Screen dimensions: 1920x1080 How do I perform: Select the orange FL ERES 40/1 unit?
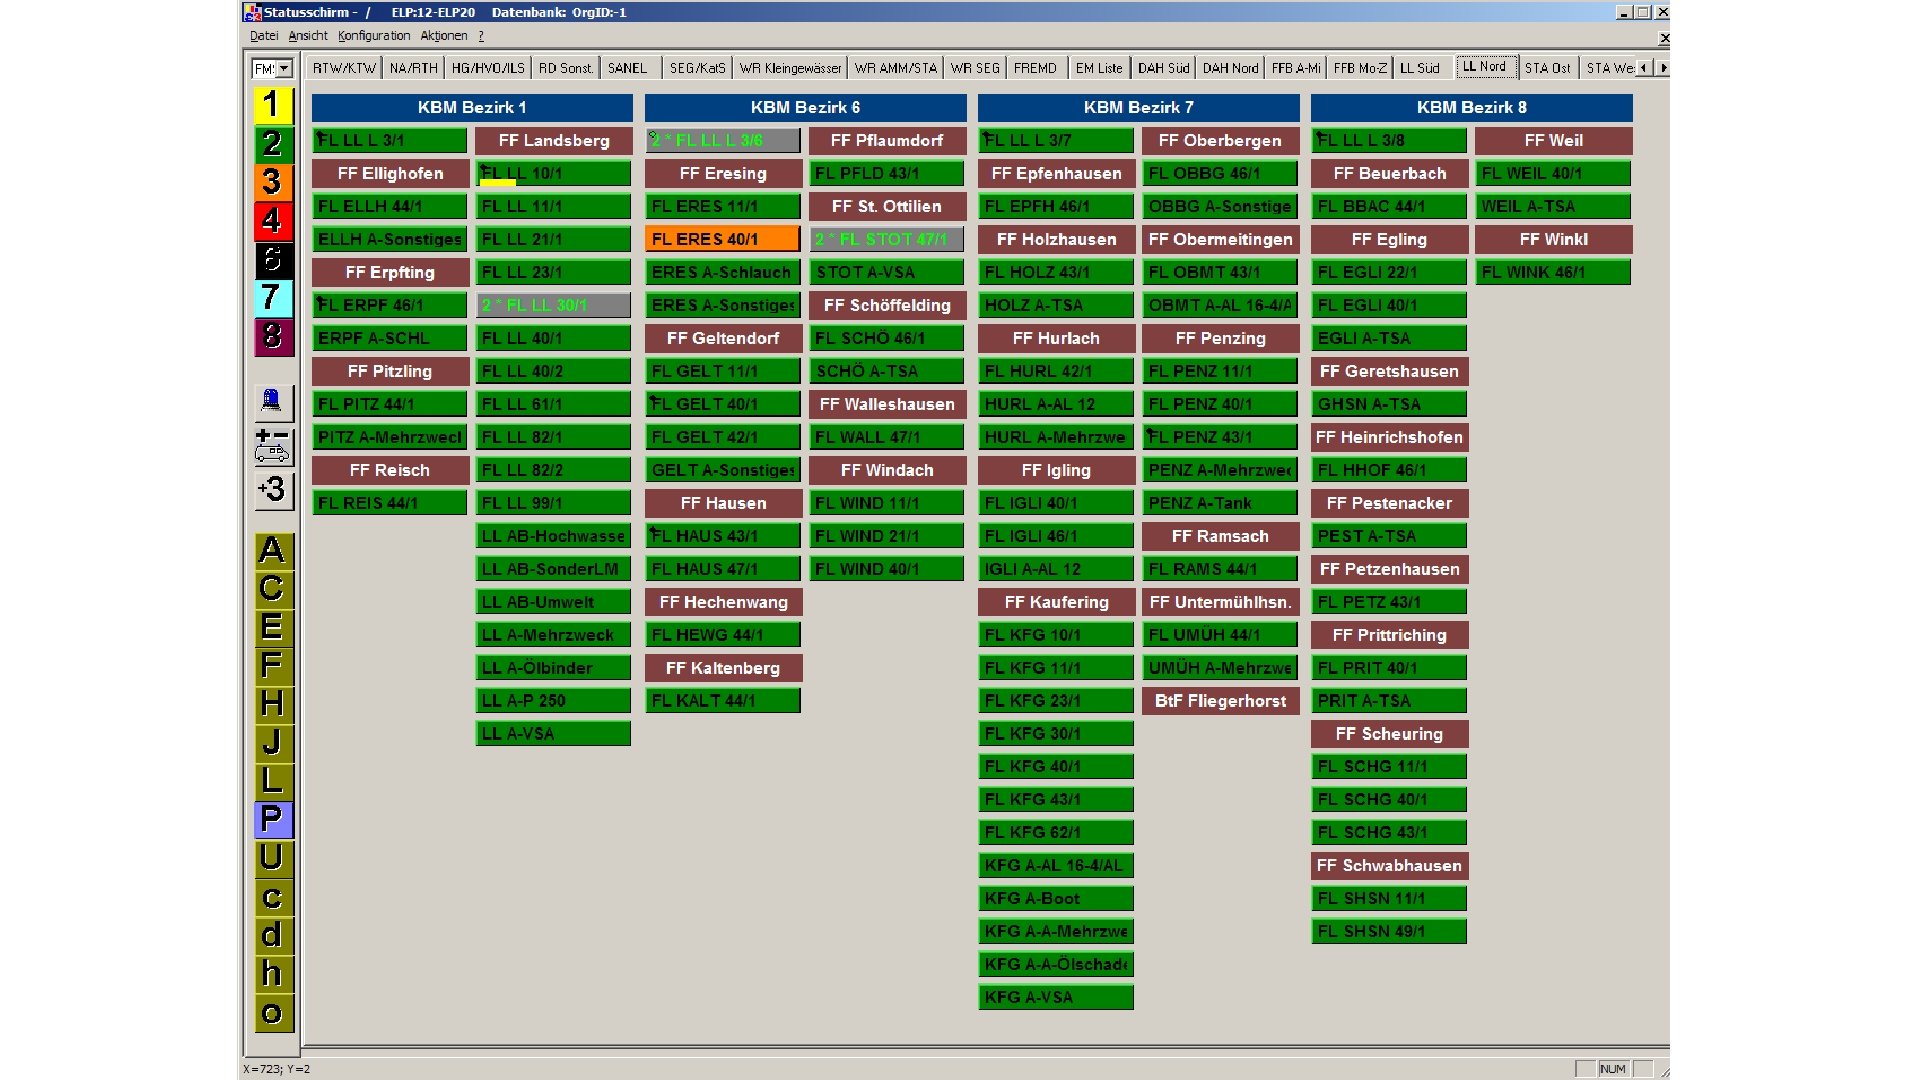click(722, 239)
